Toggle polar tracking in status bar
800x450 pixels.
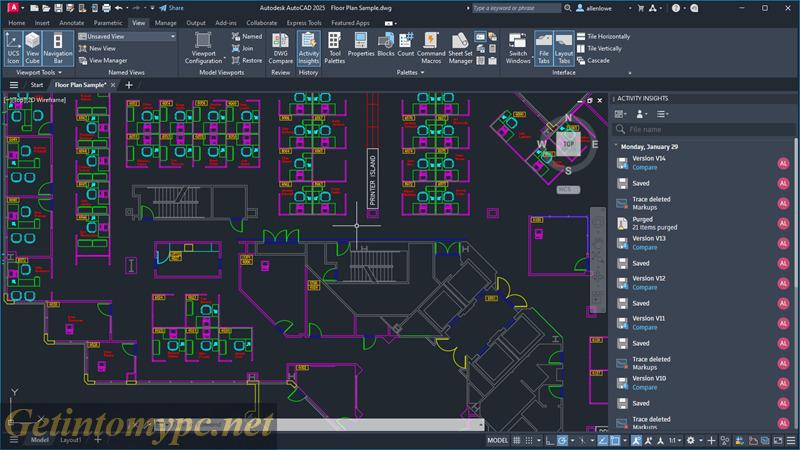click(x=562, y=440)
